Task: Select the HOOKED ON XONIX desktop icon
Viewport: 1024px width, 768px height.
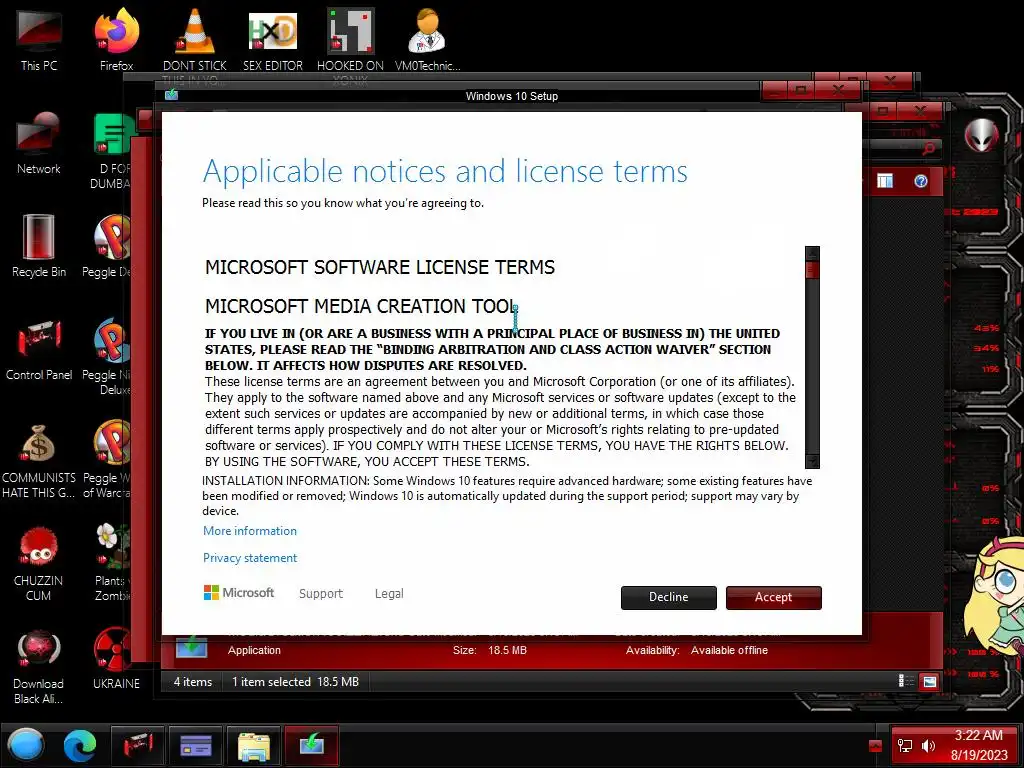Action: coord(350,40)
